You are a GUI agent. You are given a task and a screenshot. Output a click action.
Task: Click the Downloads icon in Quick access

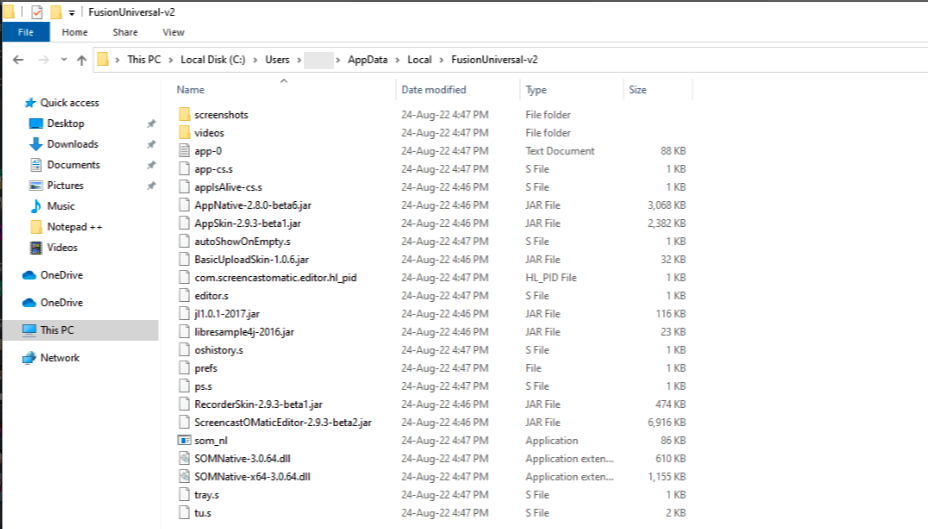(36, 144)
